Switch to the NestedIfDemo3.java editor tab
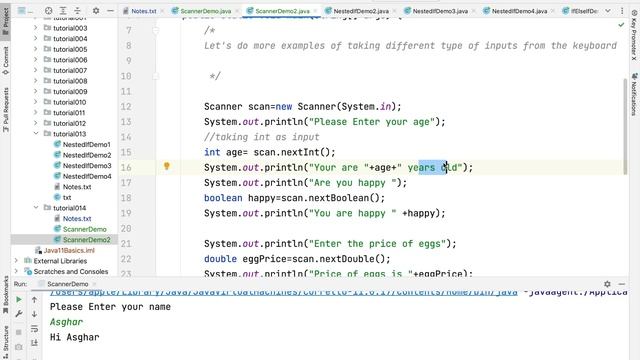 [x=440, y=11]
